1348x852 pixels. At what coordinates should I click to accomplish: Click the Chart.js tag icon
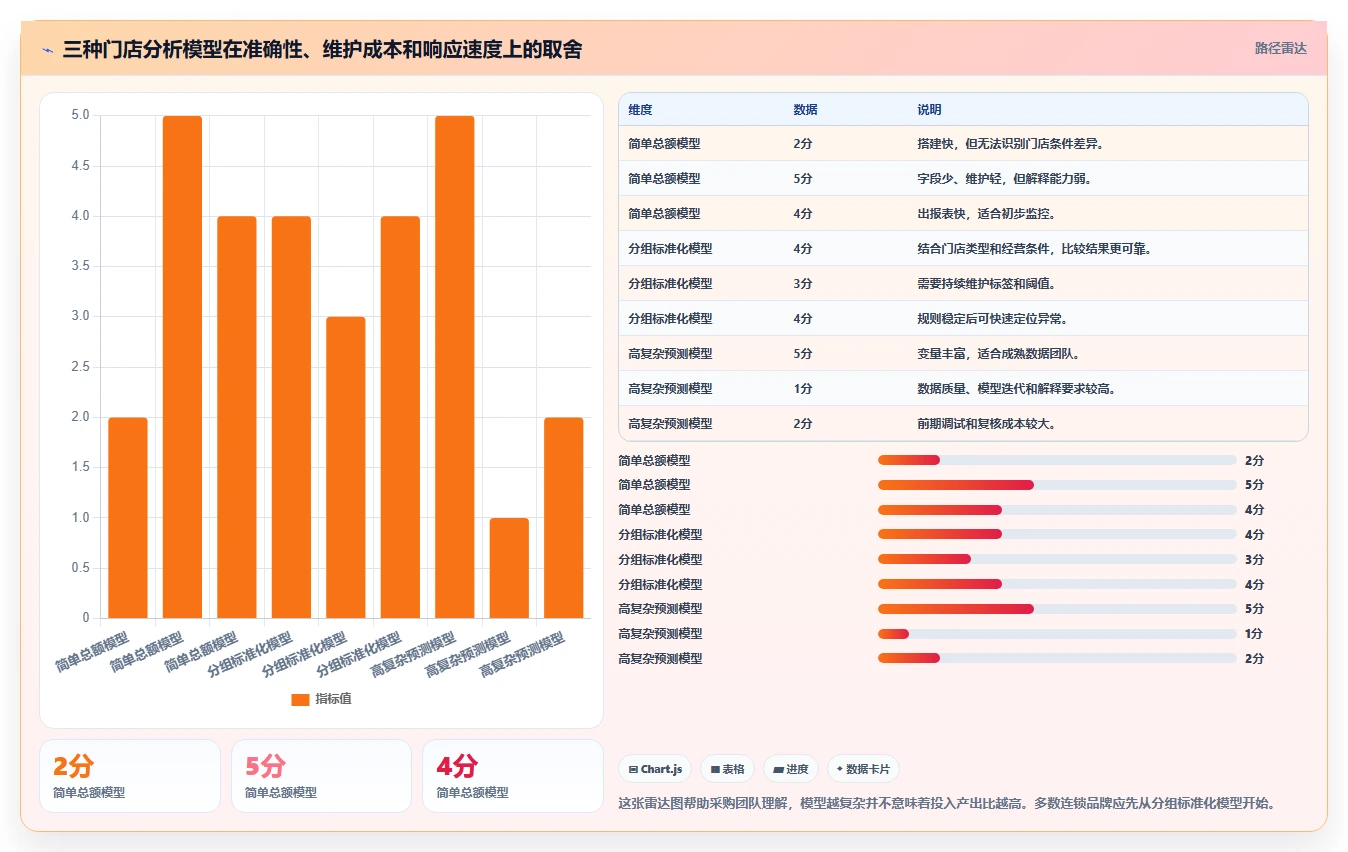pos(633,769)
